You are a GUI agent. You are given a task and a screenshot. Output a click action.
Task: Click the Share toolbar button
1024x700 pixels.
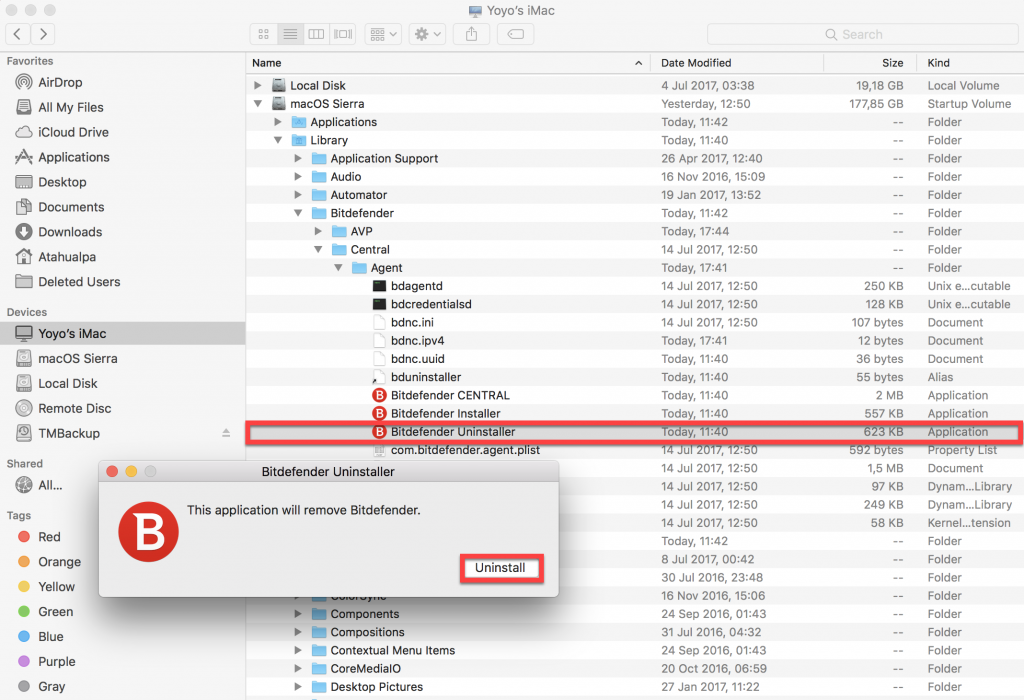472,34
